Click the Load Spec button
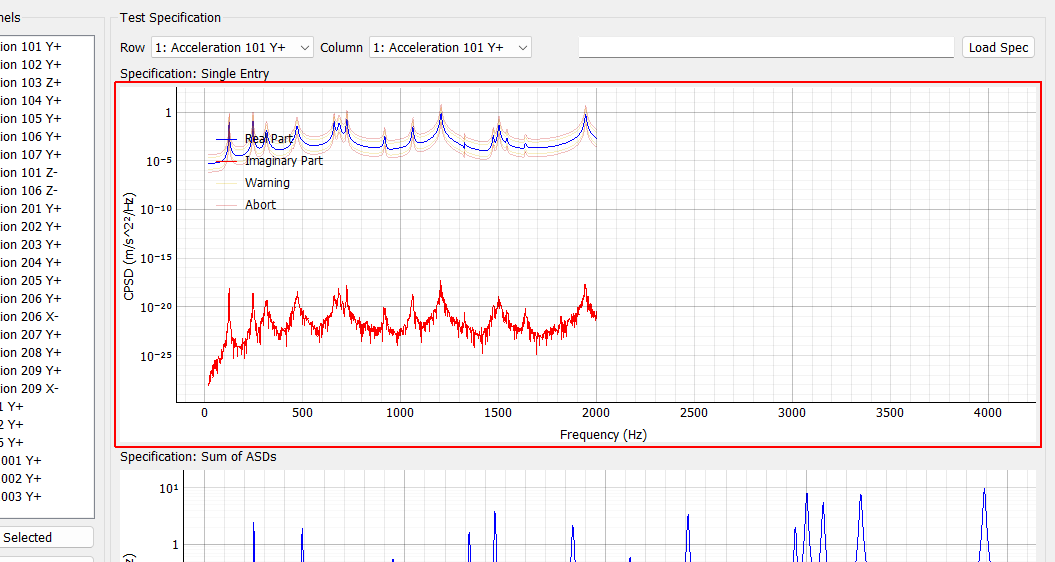The width and height of the screenshot is (1055, 562). pyautogui.click(x=998, y=48)
